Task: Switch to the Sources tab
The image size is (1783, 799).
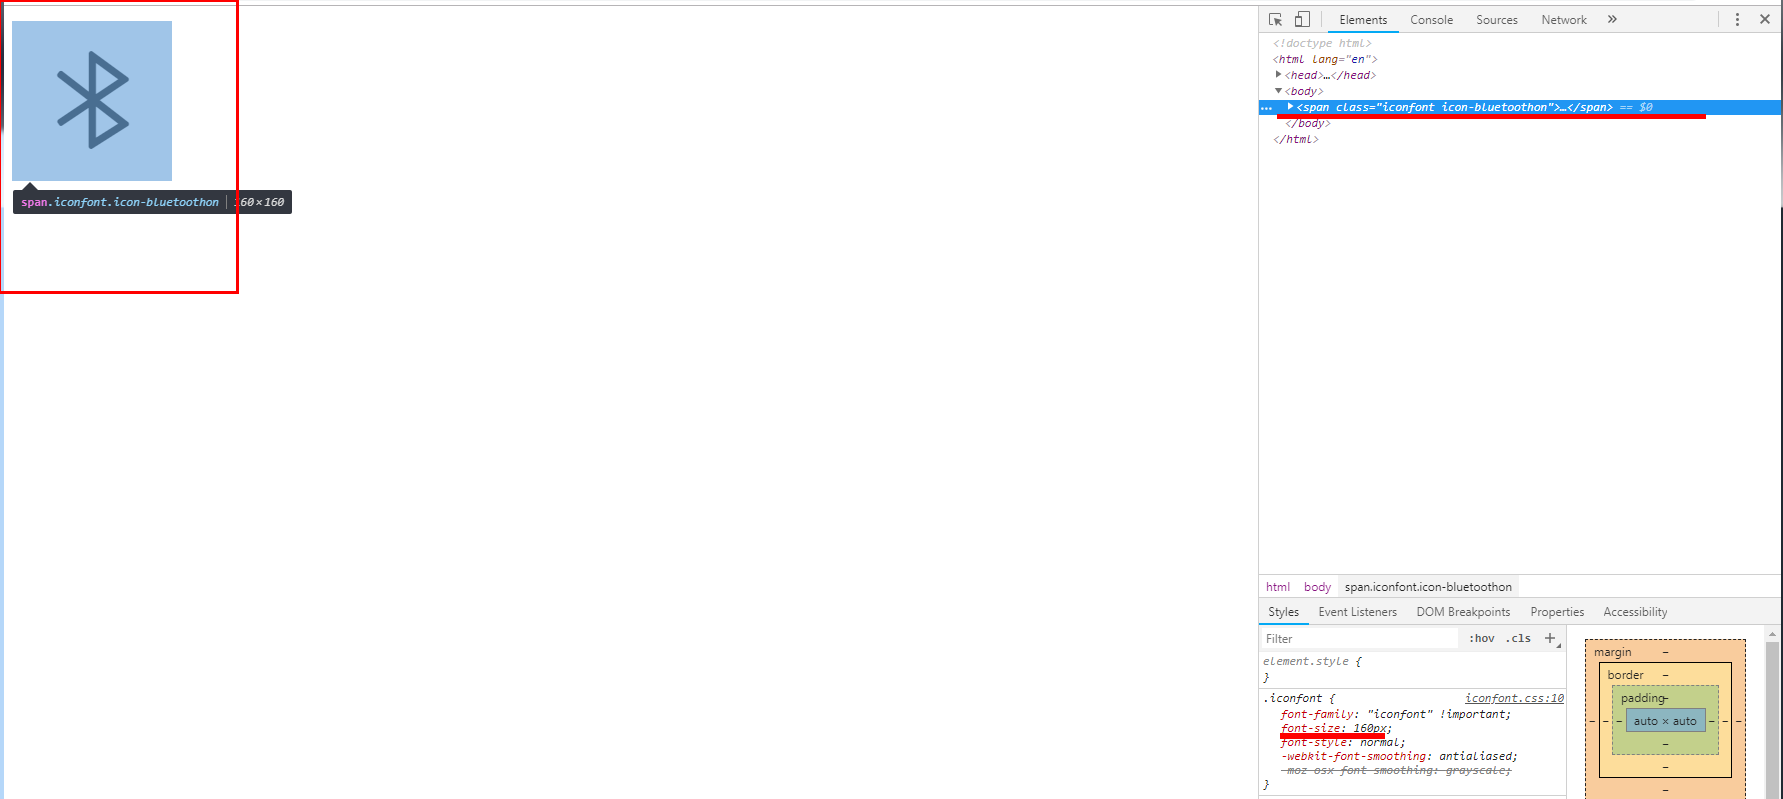Action: click(x=1496, y=20)
